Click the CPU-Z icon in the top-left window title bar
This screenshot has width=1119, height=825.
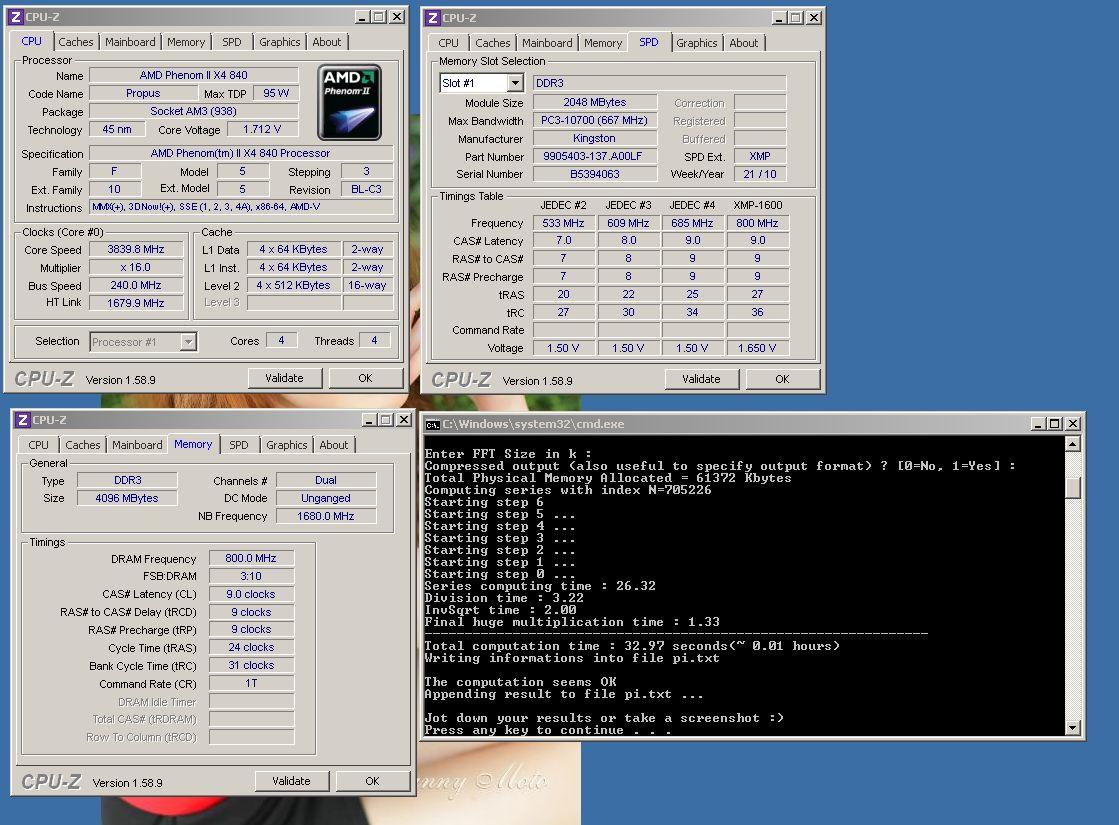click(x=16, y=16)
